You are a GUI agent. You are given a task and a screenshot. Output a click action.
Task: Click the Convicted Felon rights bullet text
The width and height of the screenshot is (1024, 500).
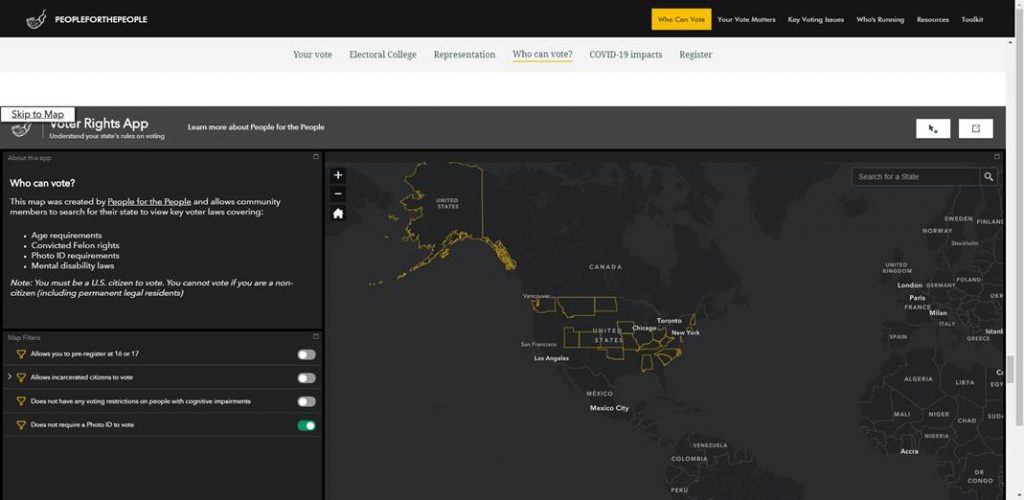coord(75,245)
